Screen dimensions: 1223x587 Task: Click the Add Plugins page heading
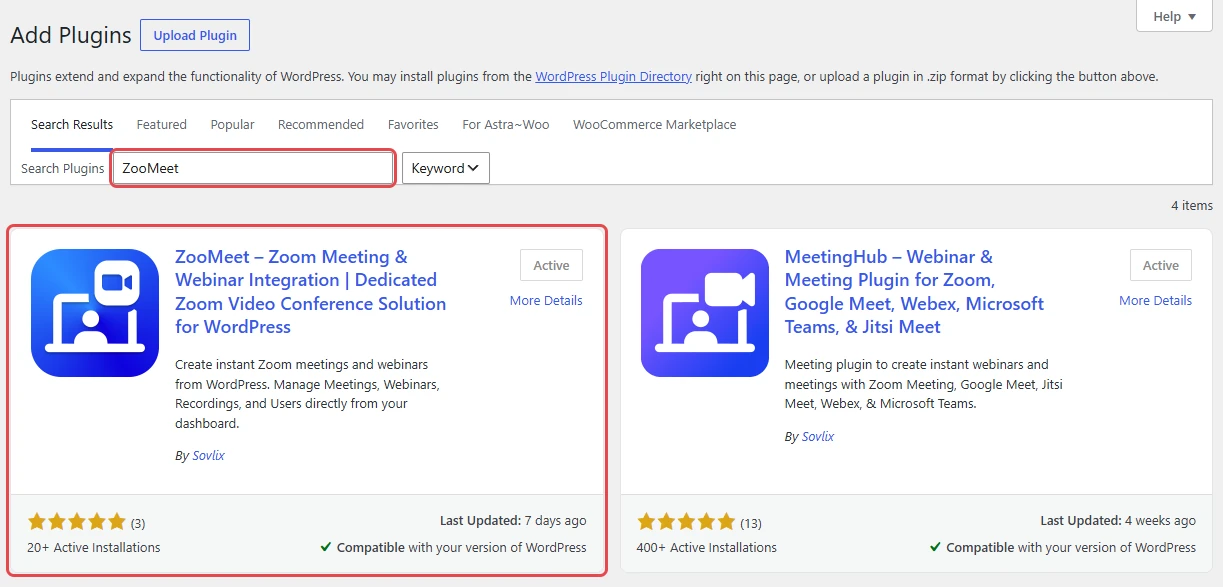click(x=71, y=35)
